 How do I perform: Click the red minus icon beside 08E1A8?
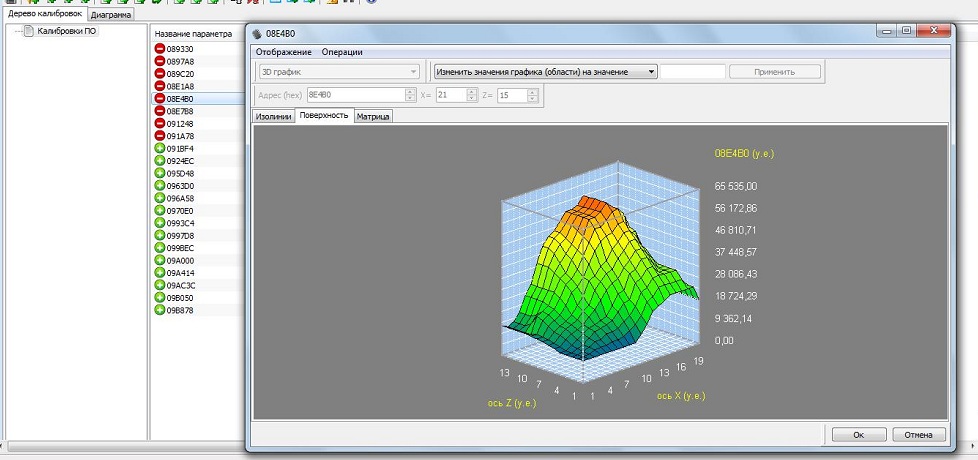(x=160, y=86)
